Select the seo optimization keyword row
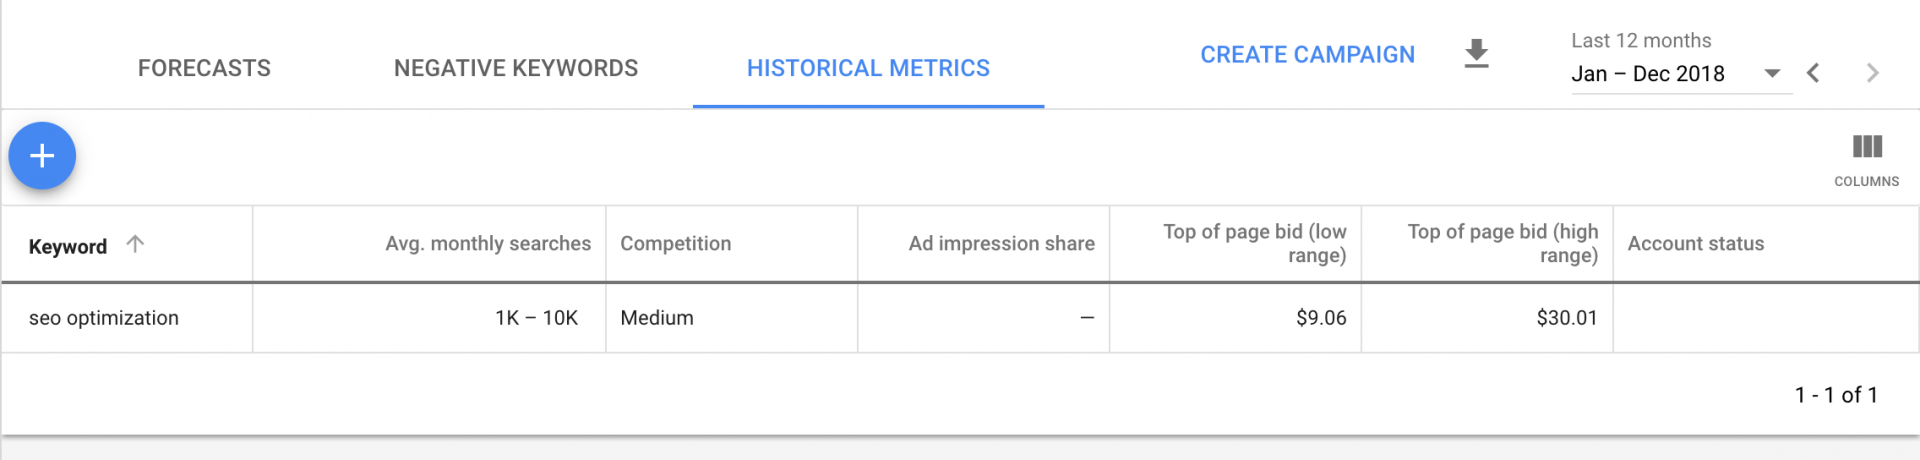Screen dimensions: 1920x460 (960, 318)
